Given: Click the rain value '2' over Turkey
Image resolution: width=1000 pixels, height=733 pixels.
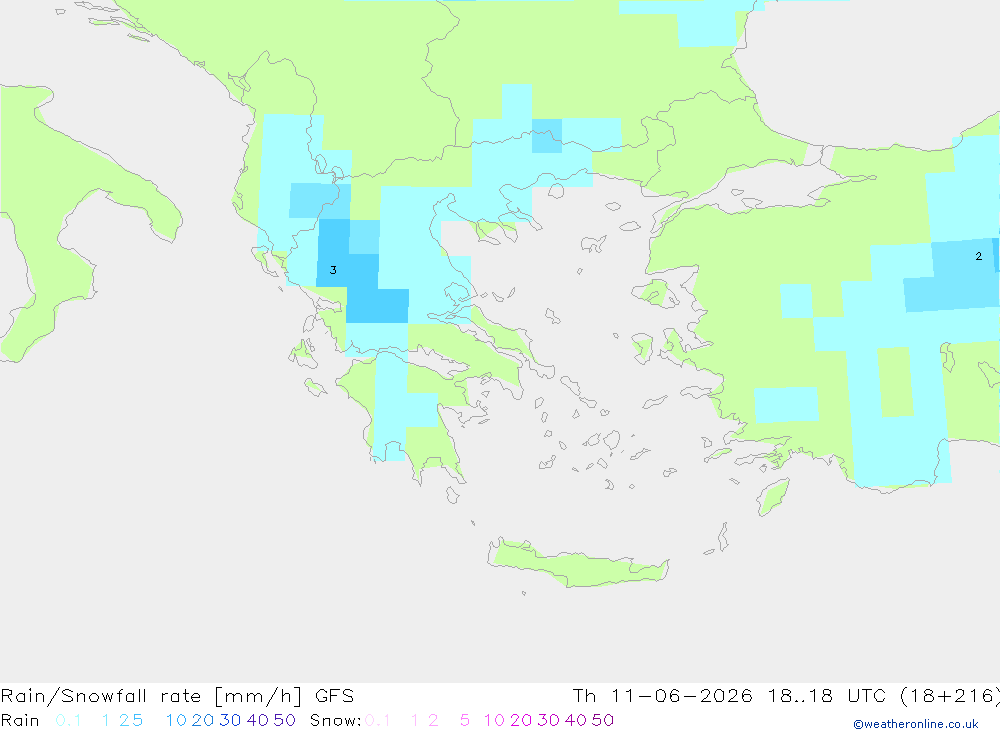Looking at the screenshot, I should pyautogui.click(x=979, y=256).
